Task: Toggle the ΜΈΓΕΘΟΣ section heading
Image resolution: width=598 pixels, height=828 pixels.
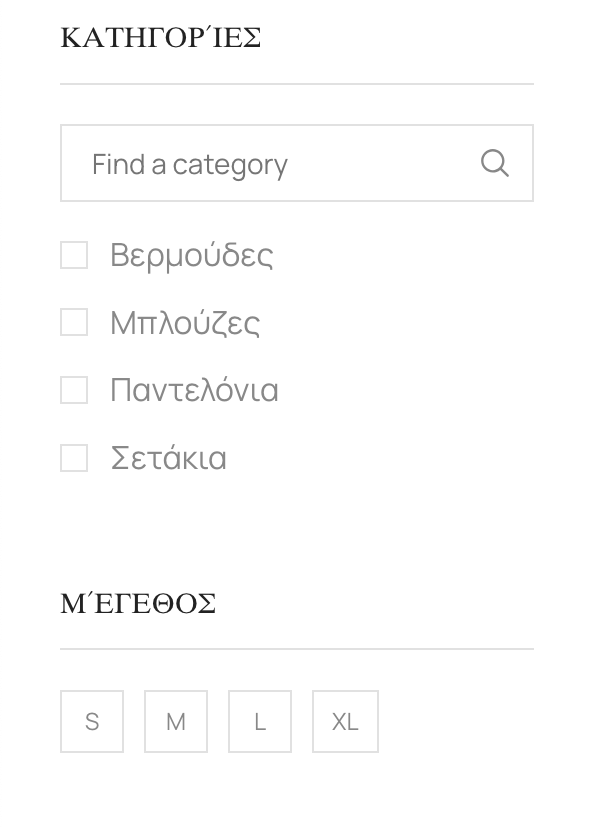Action: coord(138,603)
